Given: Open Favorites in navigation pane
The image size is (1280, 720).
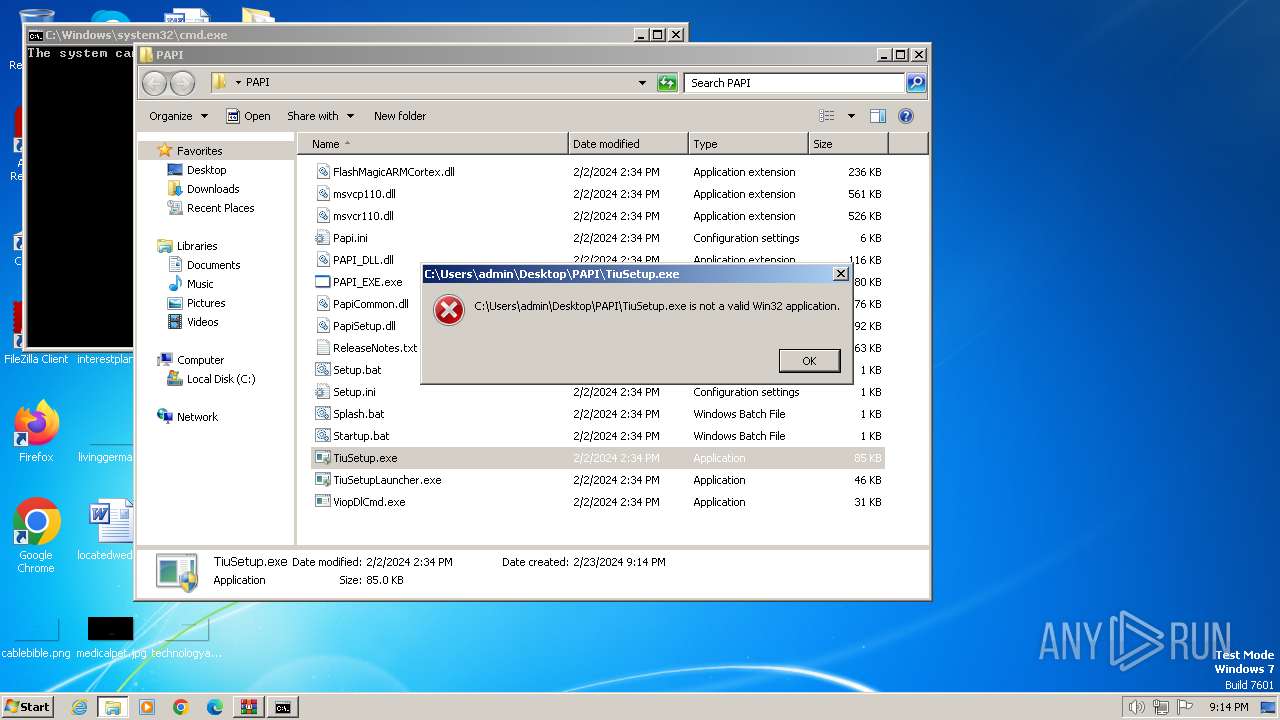Looking at the screenshot, I should pos(199,151).
